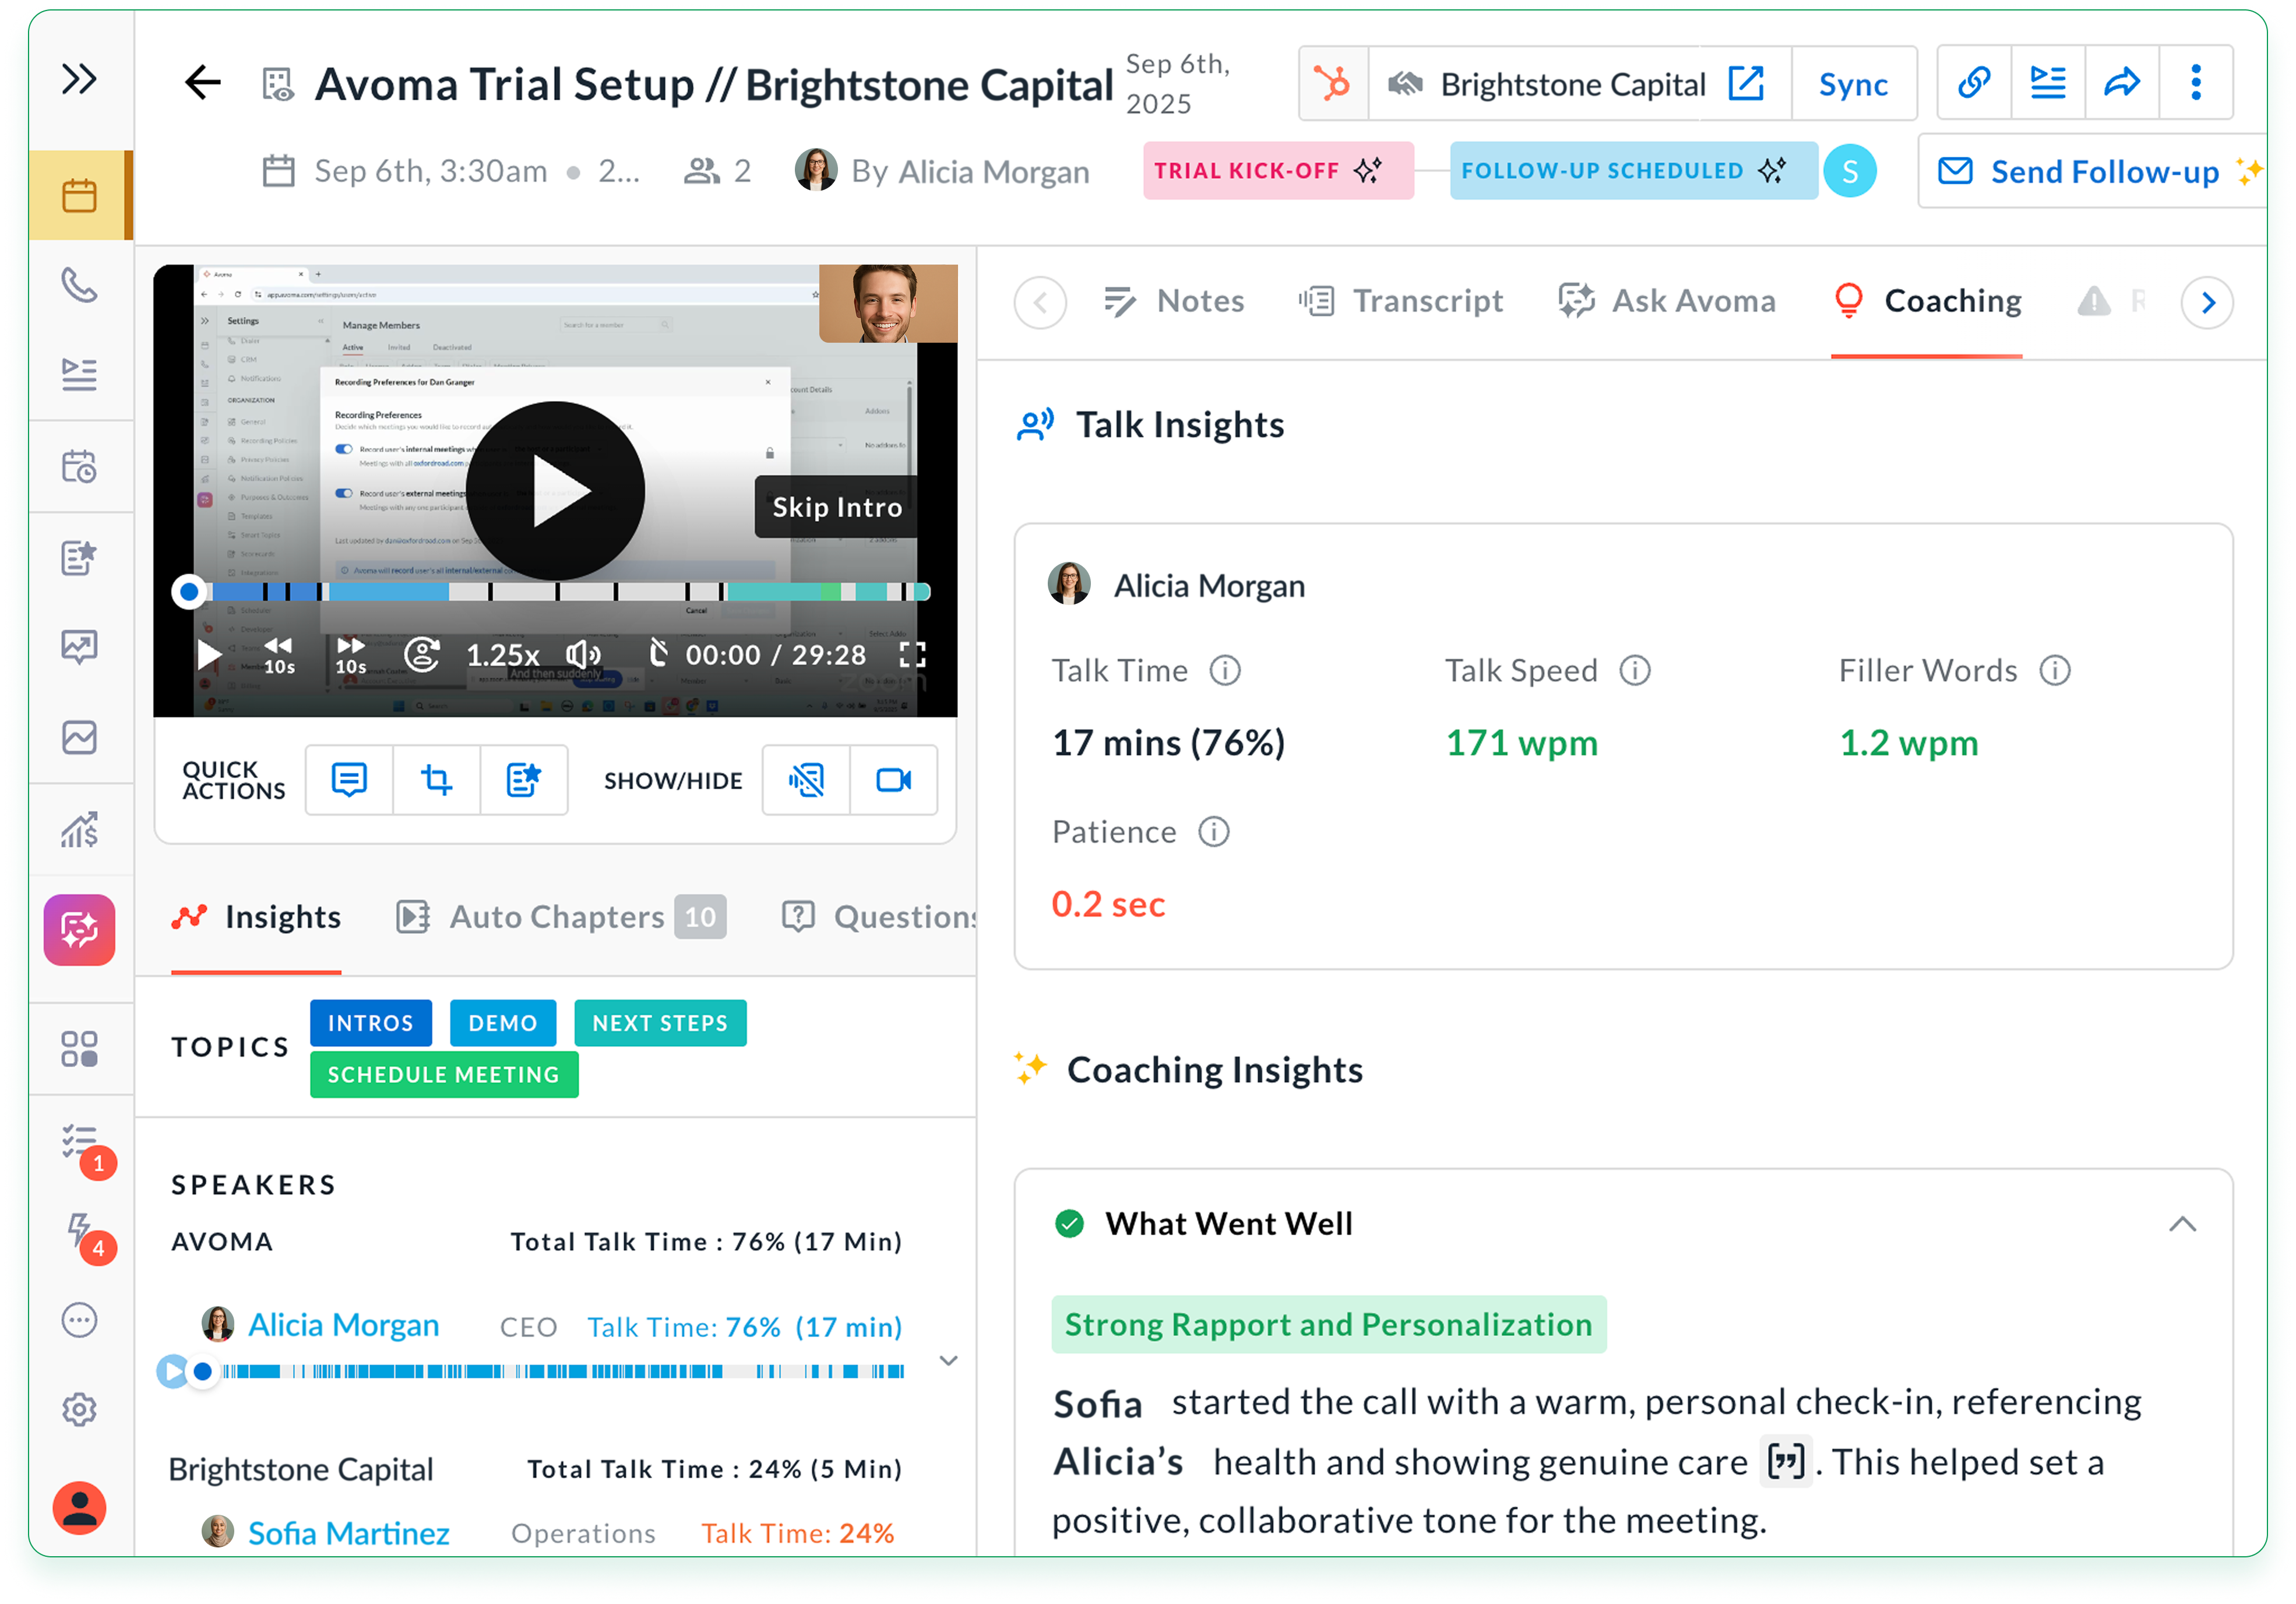Select the Insights tab below the video
This screenshot has height=1604, width=2296.
pos(256,917)
